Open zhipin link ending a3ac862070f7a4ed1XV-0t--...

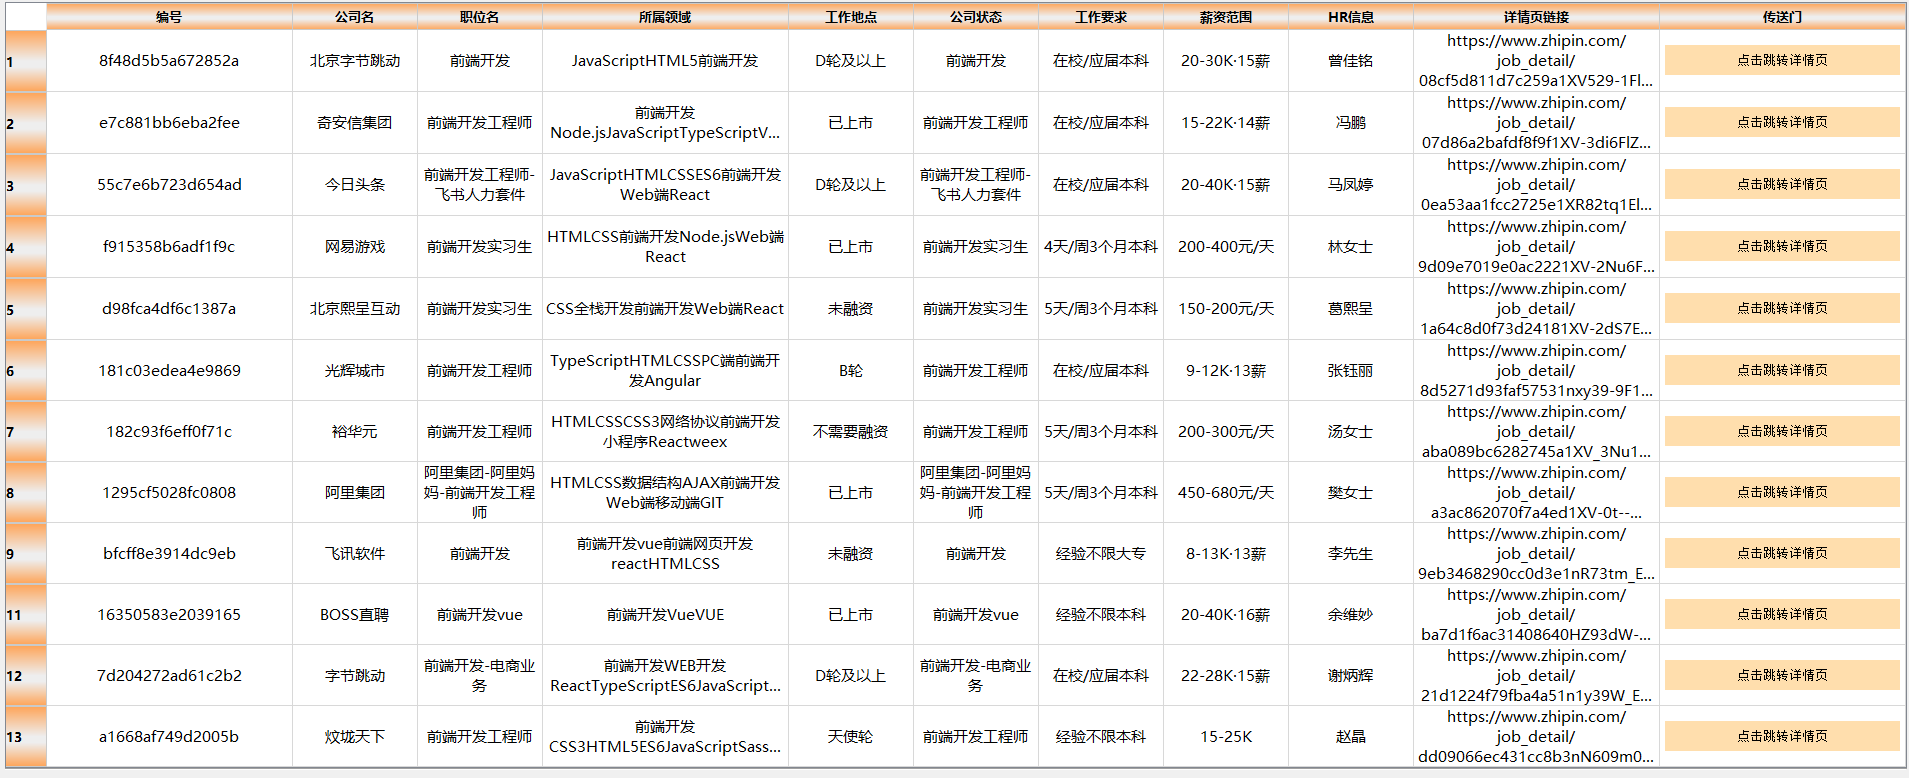point(1536,492)
